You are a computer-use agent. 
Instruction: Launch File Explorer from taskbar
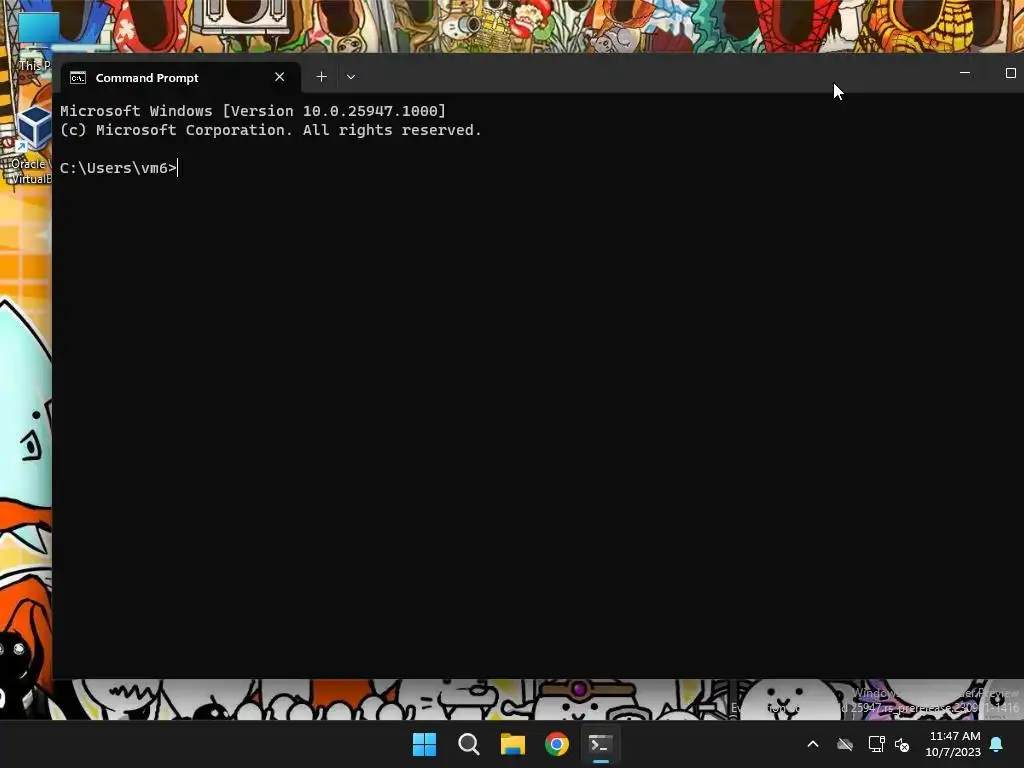tap(513, 744)
